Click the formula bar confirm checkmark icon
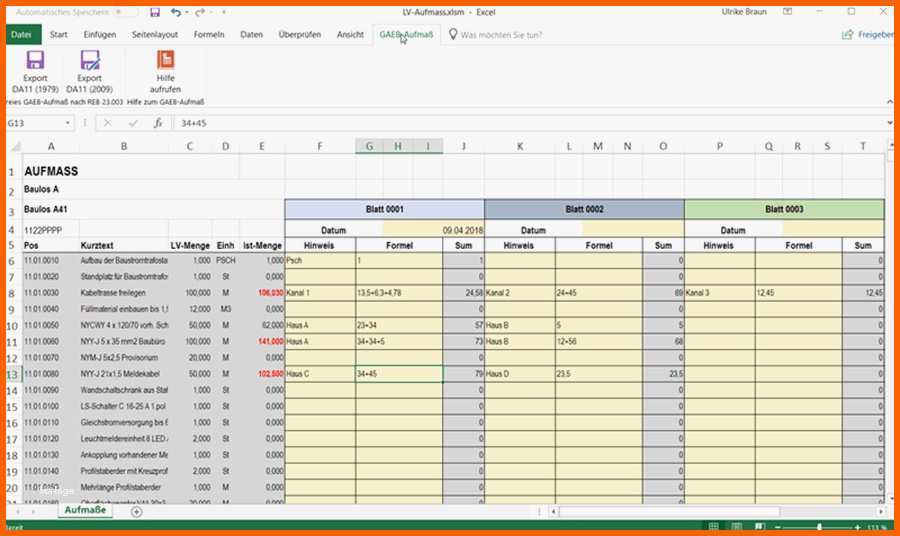Screen dimensions: 900x536 [133, 123]
